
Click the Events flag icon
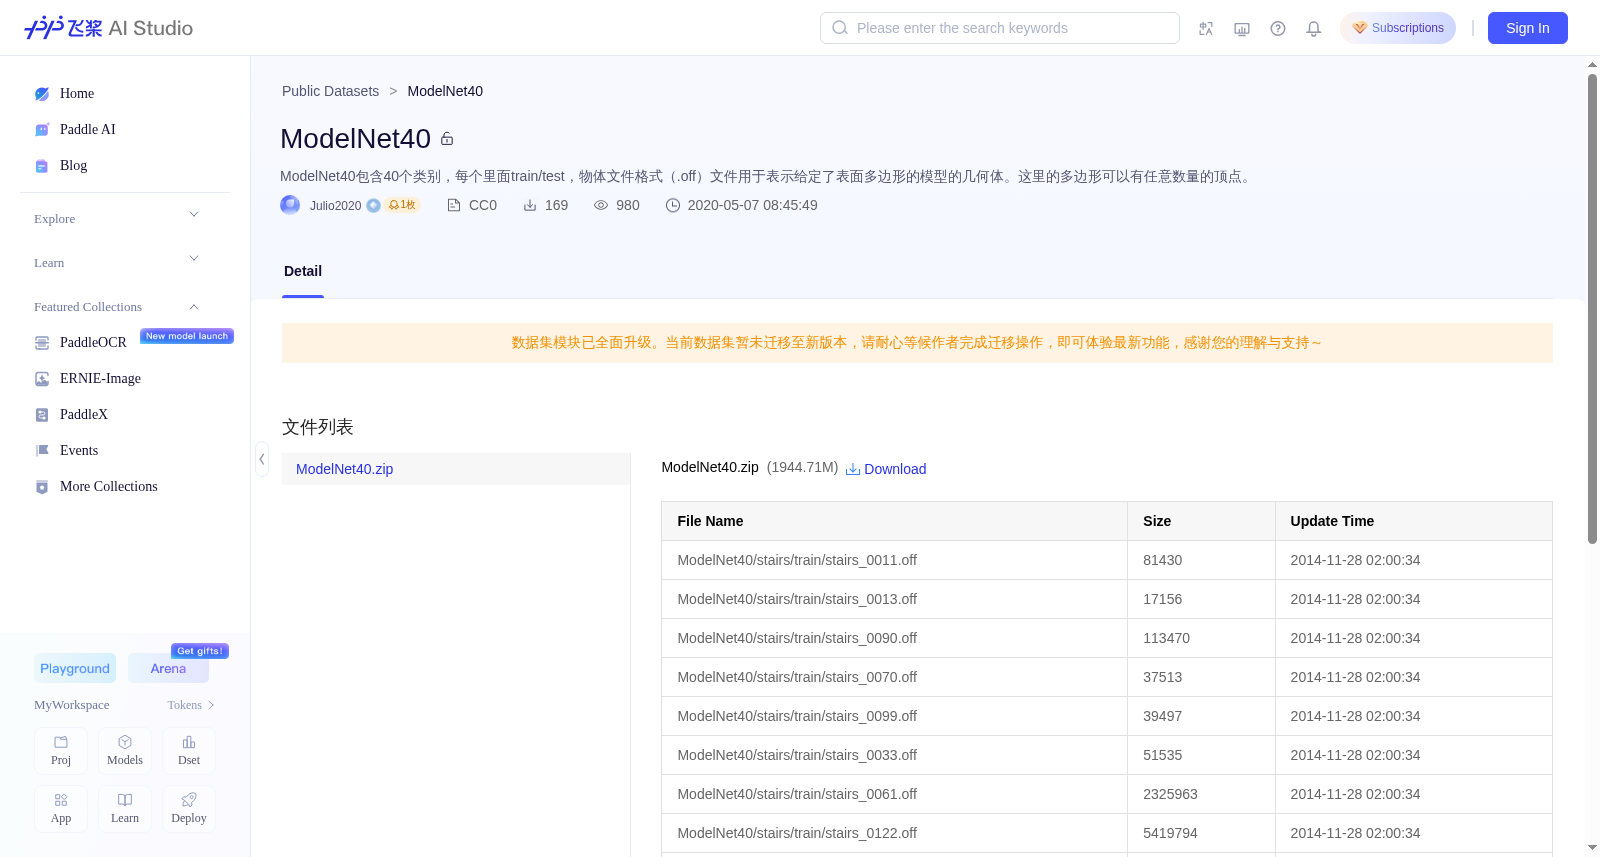click(x=42, y=451)
